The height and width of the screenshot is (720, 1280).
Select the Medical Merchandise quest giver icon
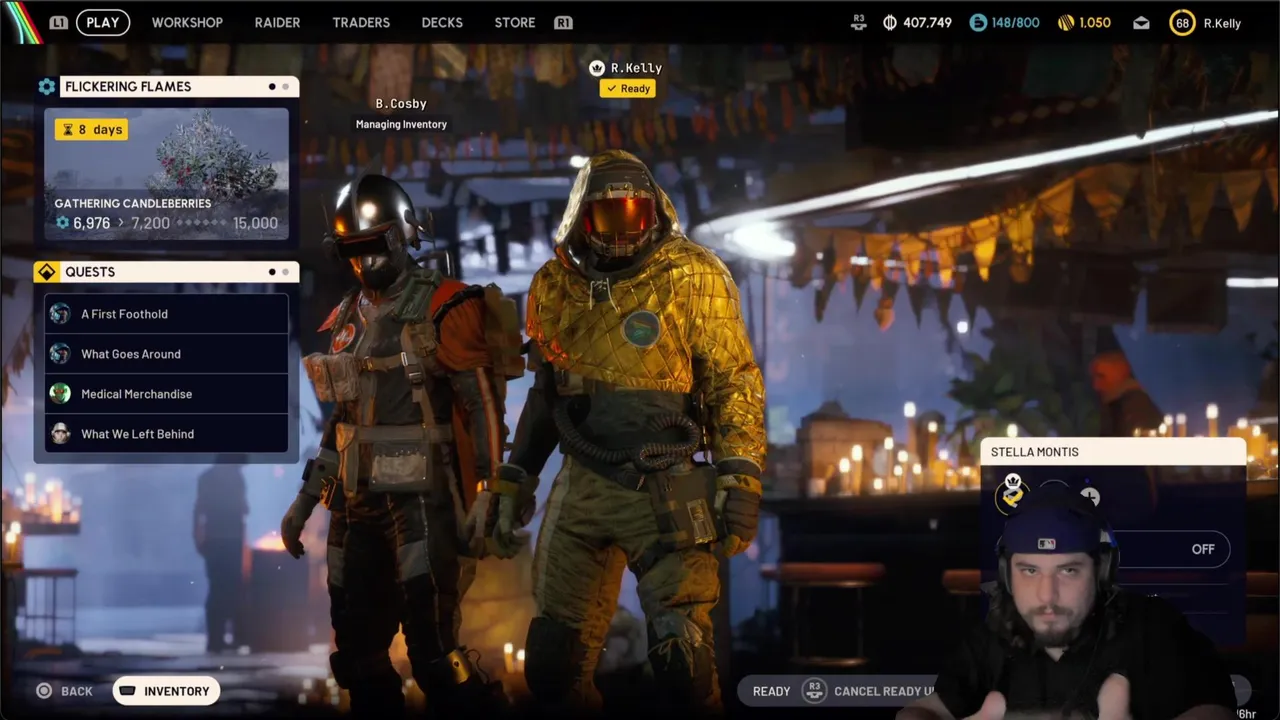tap(61, 394)
